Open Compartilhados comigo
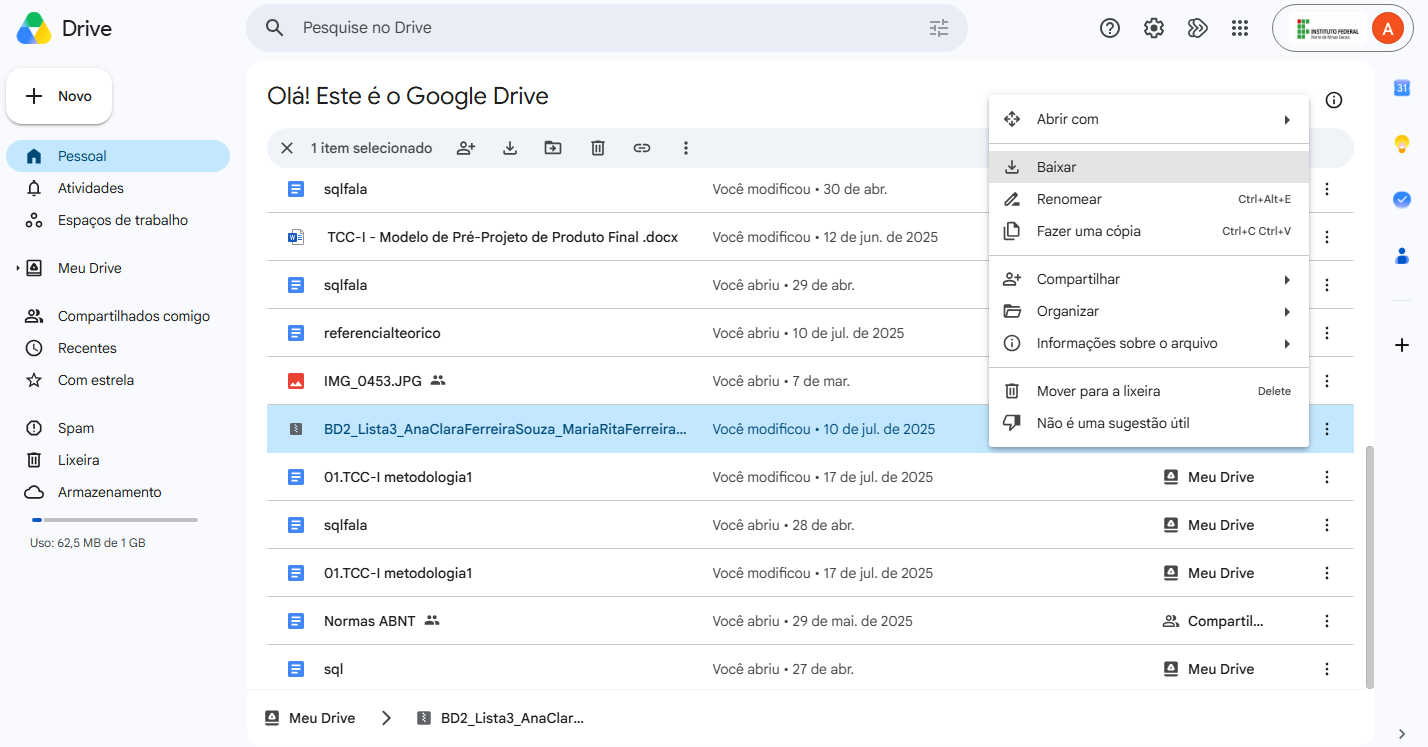This screenshot has width=1428, height=747. click(118, 316)
